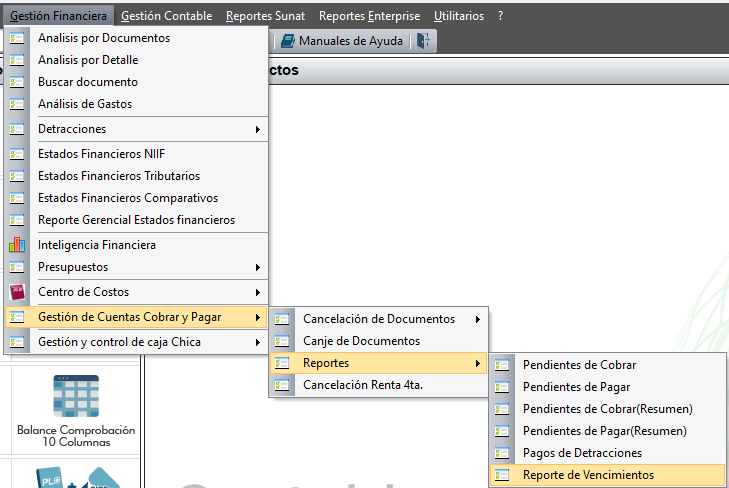Expand Gestión de Cuentas Cobrar y Pagar arrow
The image size is (729, 488).
pos(258,317)
